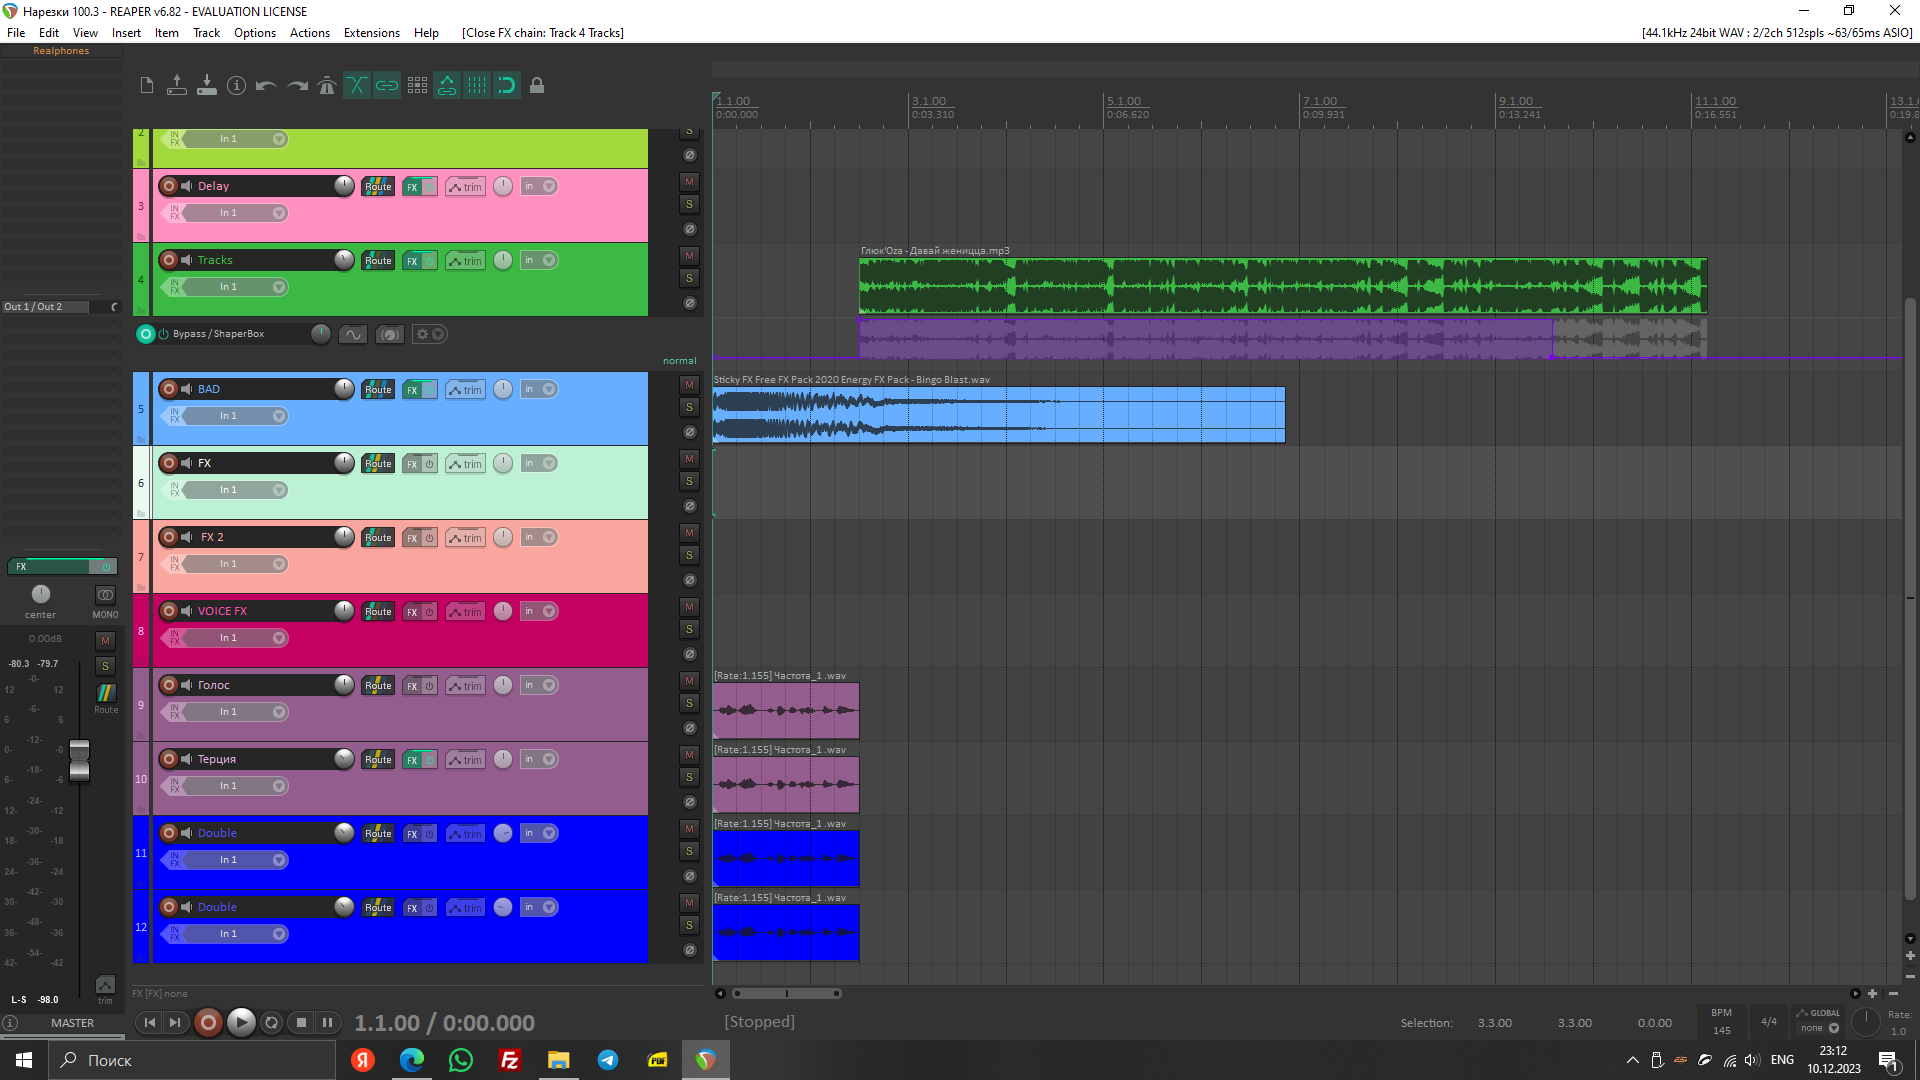The image size is (1920, 1080).
Task: Select the Bingo Blast.wav media item
Action: [x=998, y=415]
